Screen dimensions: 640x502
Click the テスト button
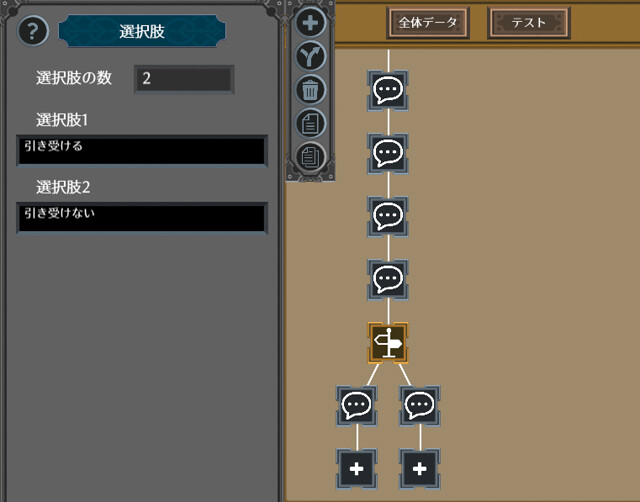click(529, 23)
